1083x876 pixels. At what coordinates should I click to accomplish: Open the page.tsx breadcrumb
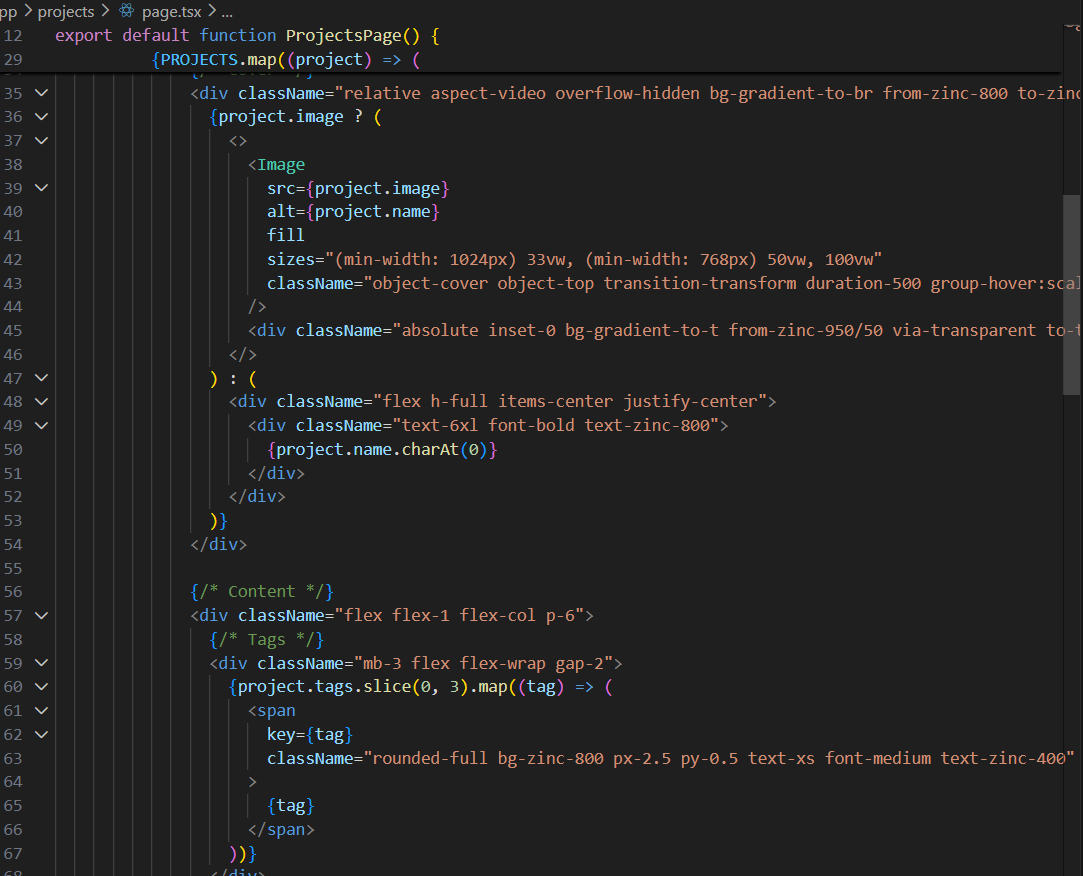(x=171, y=12)
